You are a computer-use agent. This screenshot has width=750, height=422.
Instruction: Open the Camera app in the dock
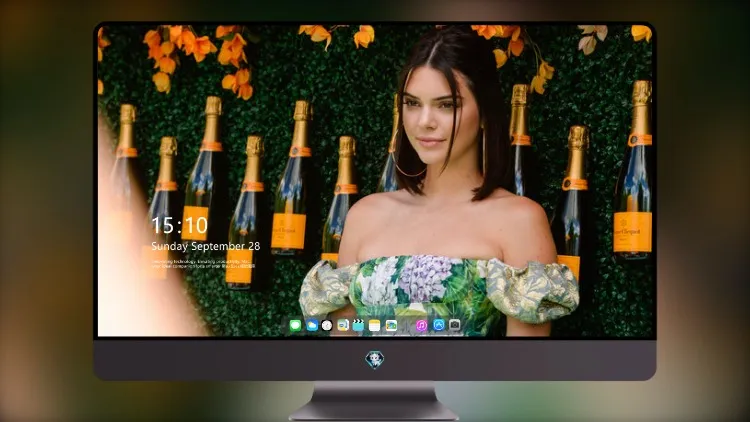click(455, 325)
